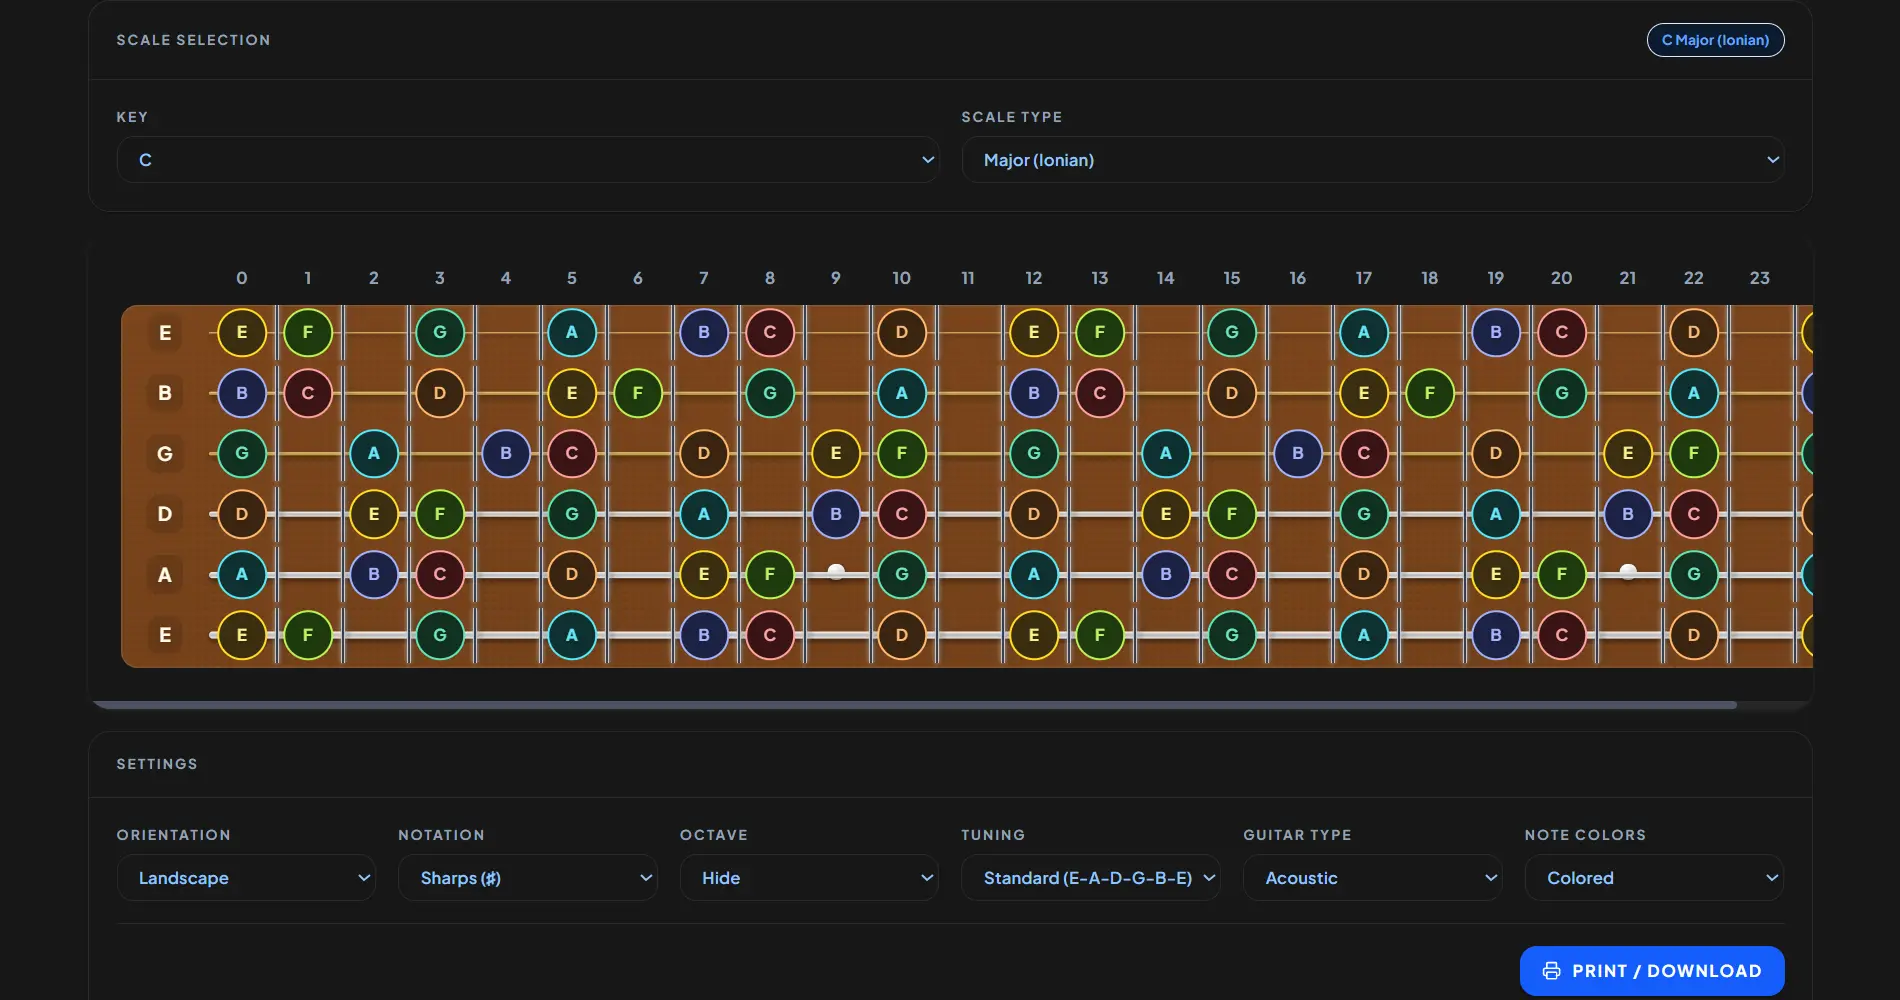Open the Scale Type dropdown showing Major (Ionian)
The width and height of the screenshot is (1900, 1000).
click(x=1373, y=160)
